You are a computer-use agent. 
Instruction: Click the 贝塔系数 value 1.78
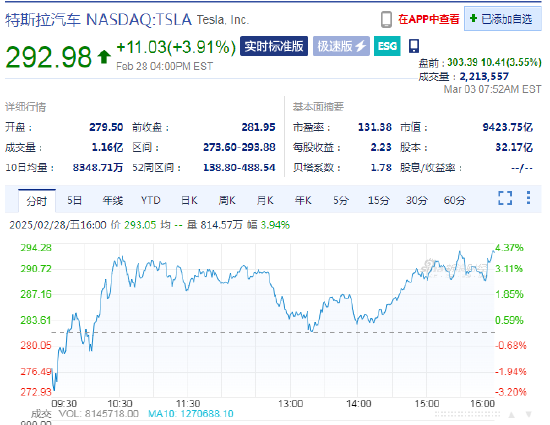click(x=381, y=168)
